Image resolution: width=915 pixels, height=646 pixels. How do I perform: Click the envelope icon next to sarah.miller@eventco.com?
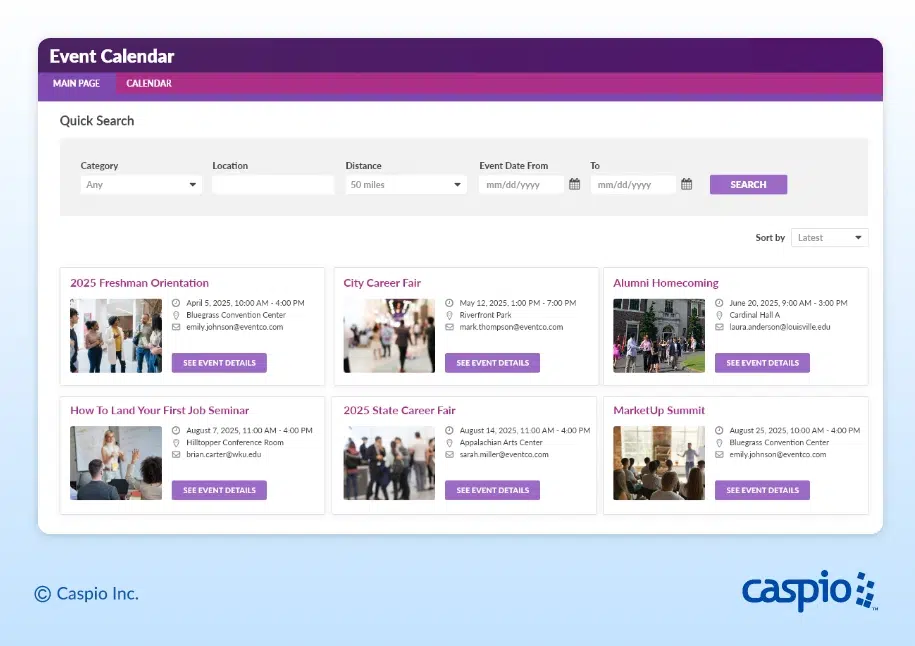pos(449,454)
